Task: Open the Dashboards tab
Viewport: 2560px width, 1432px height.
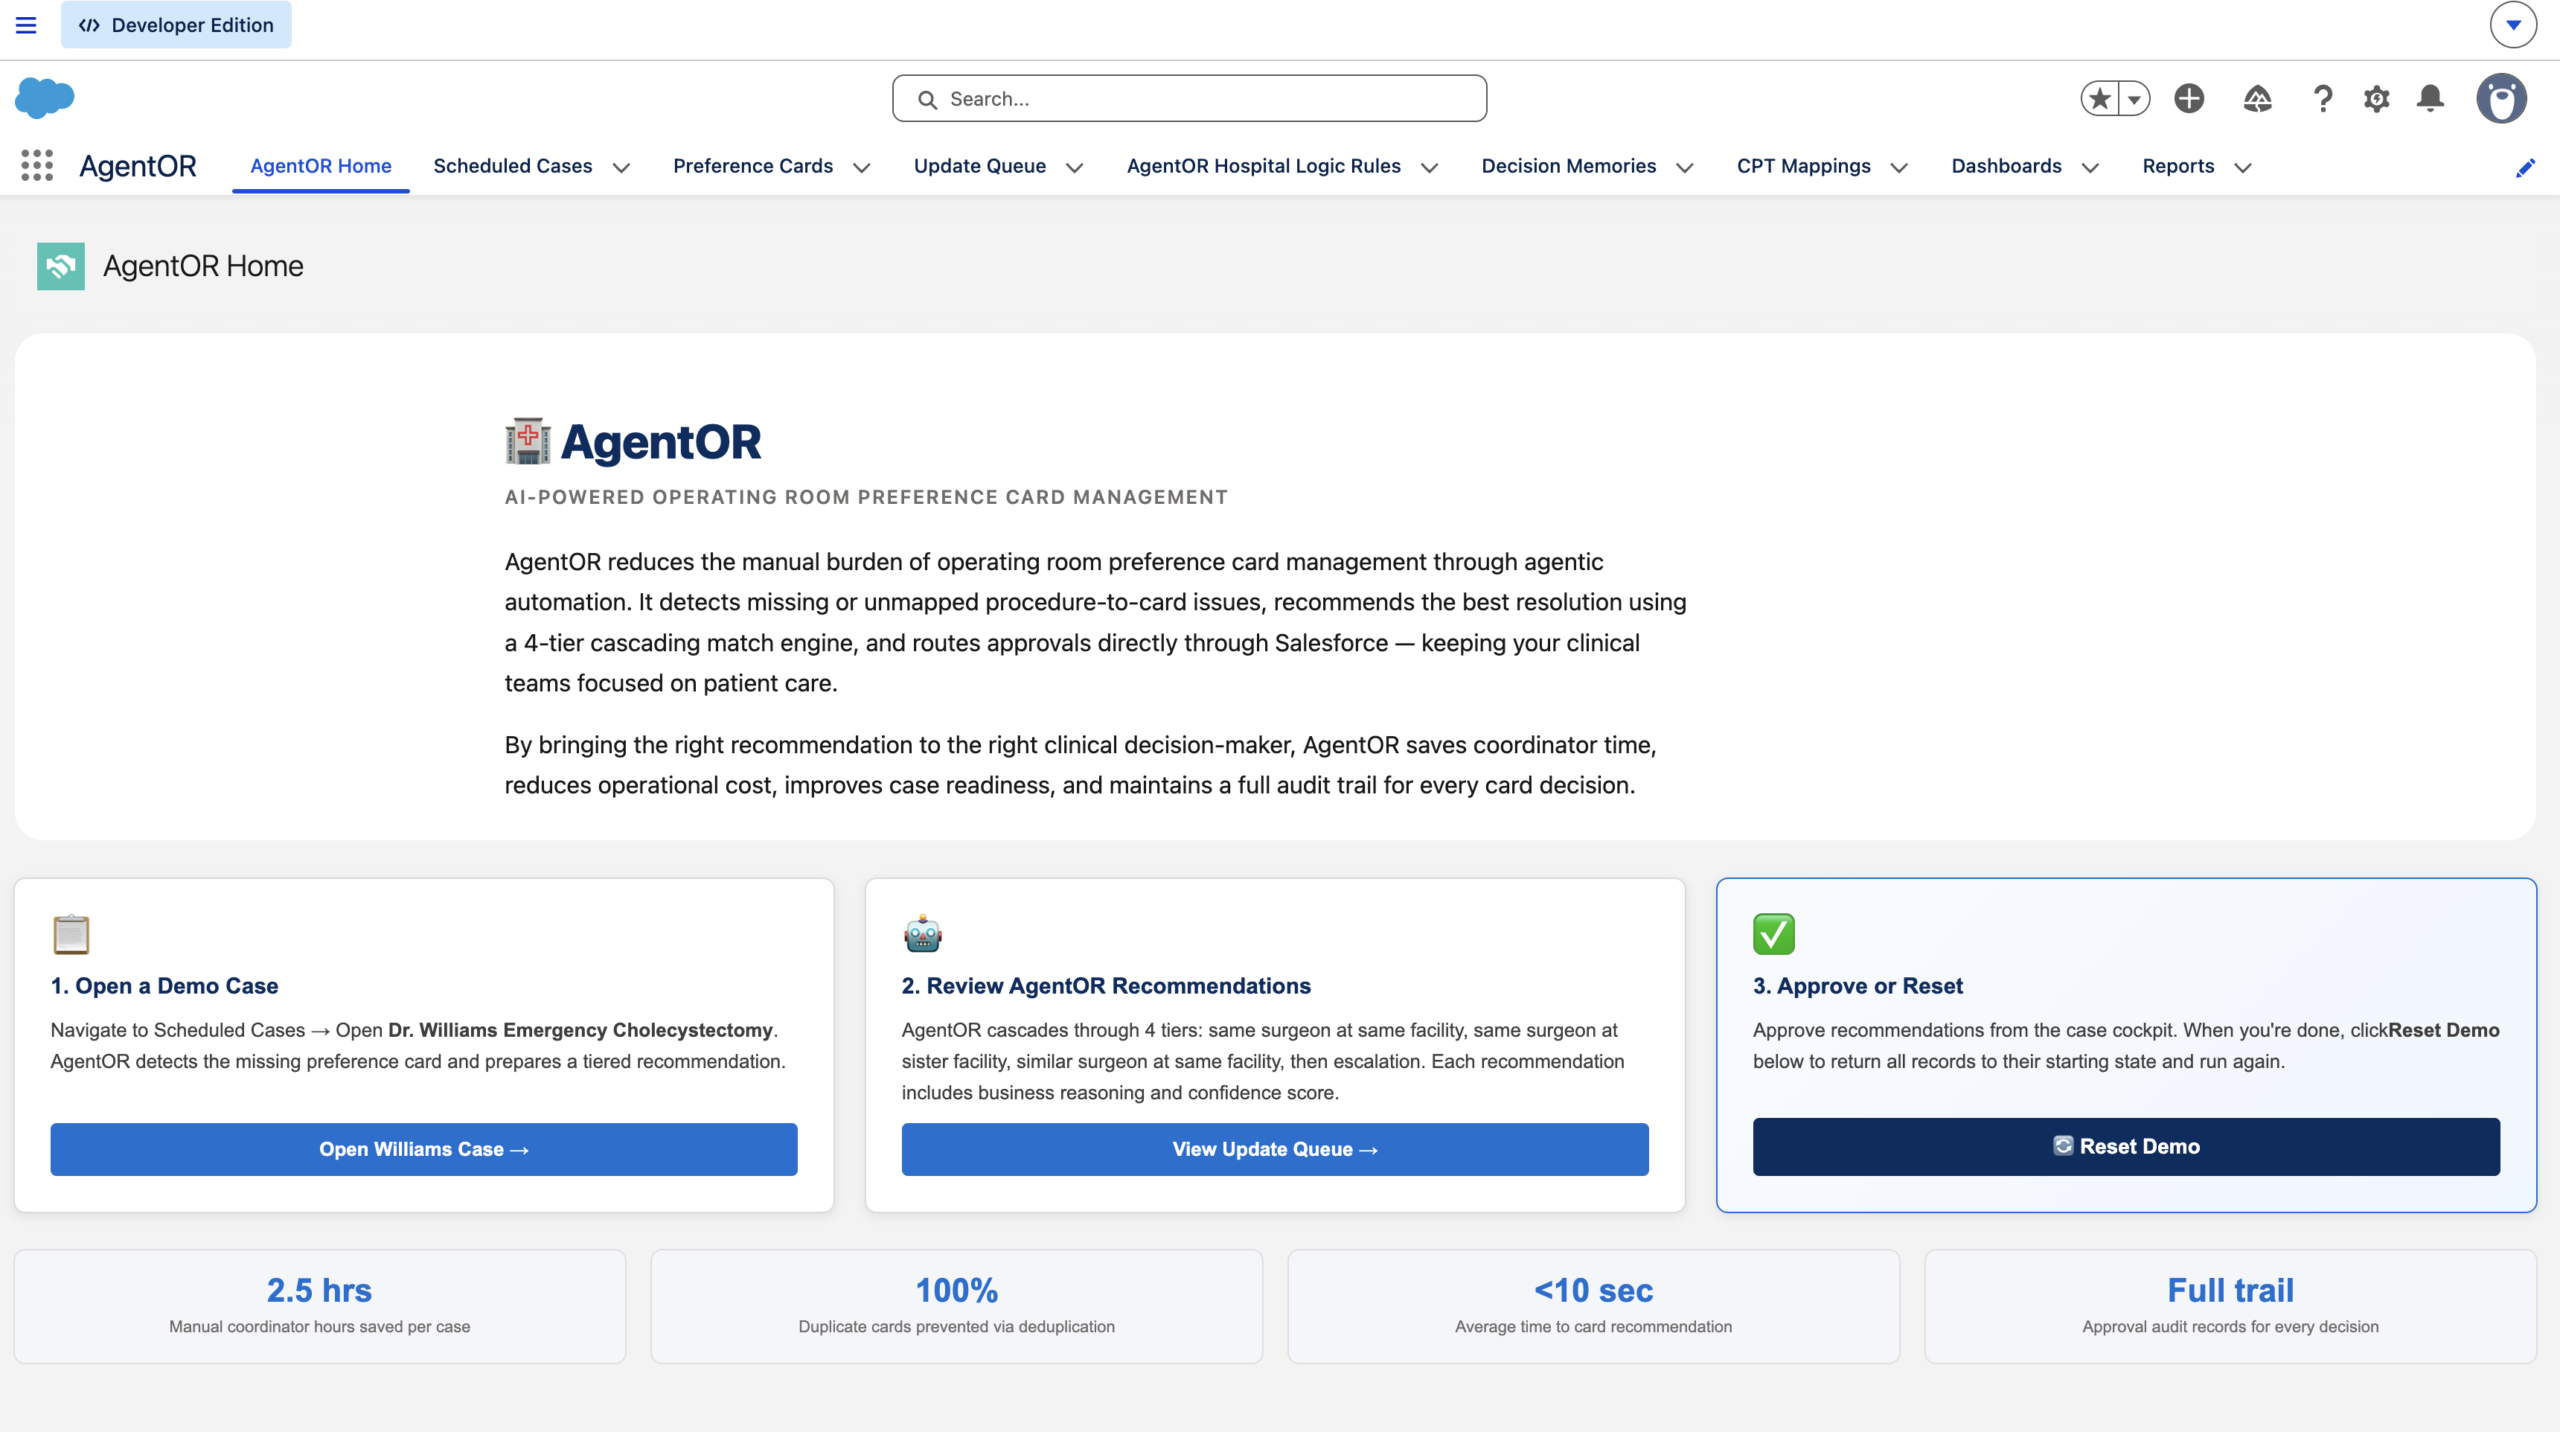Action: 2007,166
